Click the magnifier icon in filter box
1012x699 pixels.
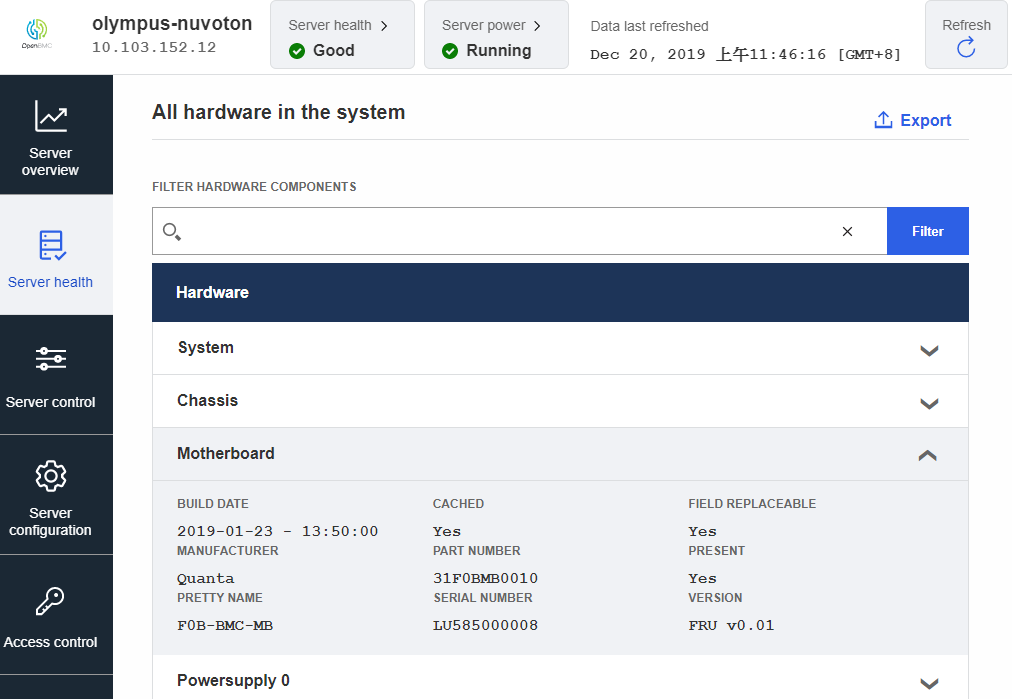[x=172, y=232]
